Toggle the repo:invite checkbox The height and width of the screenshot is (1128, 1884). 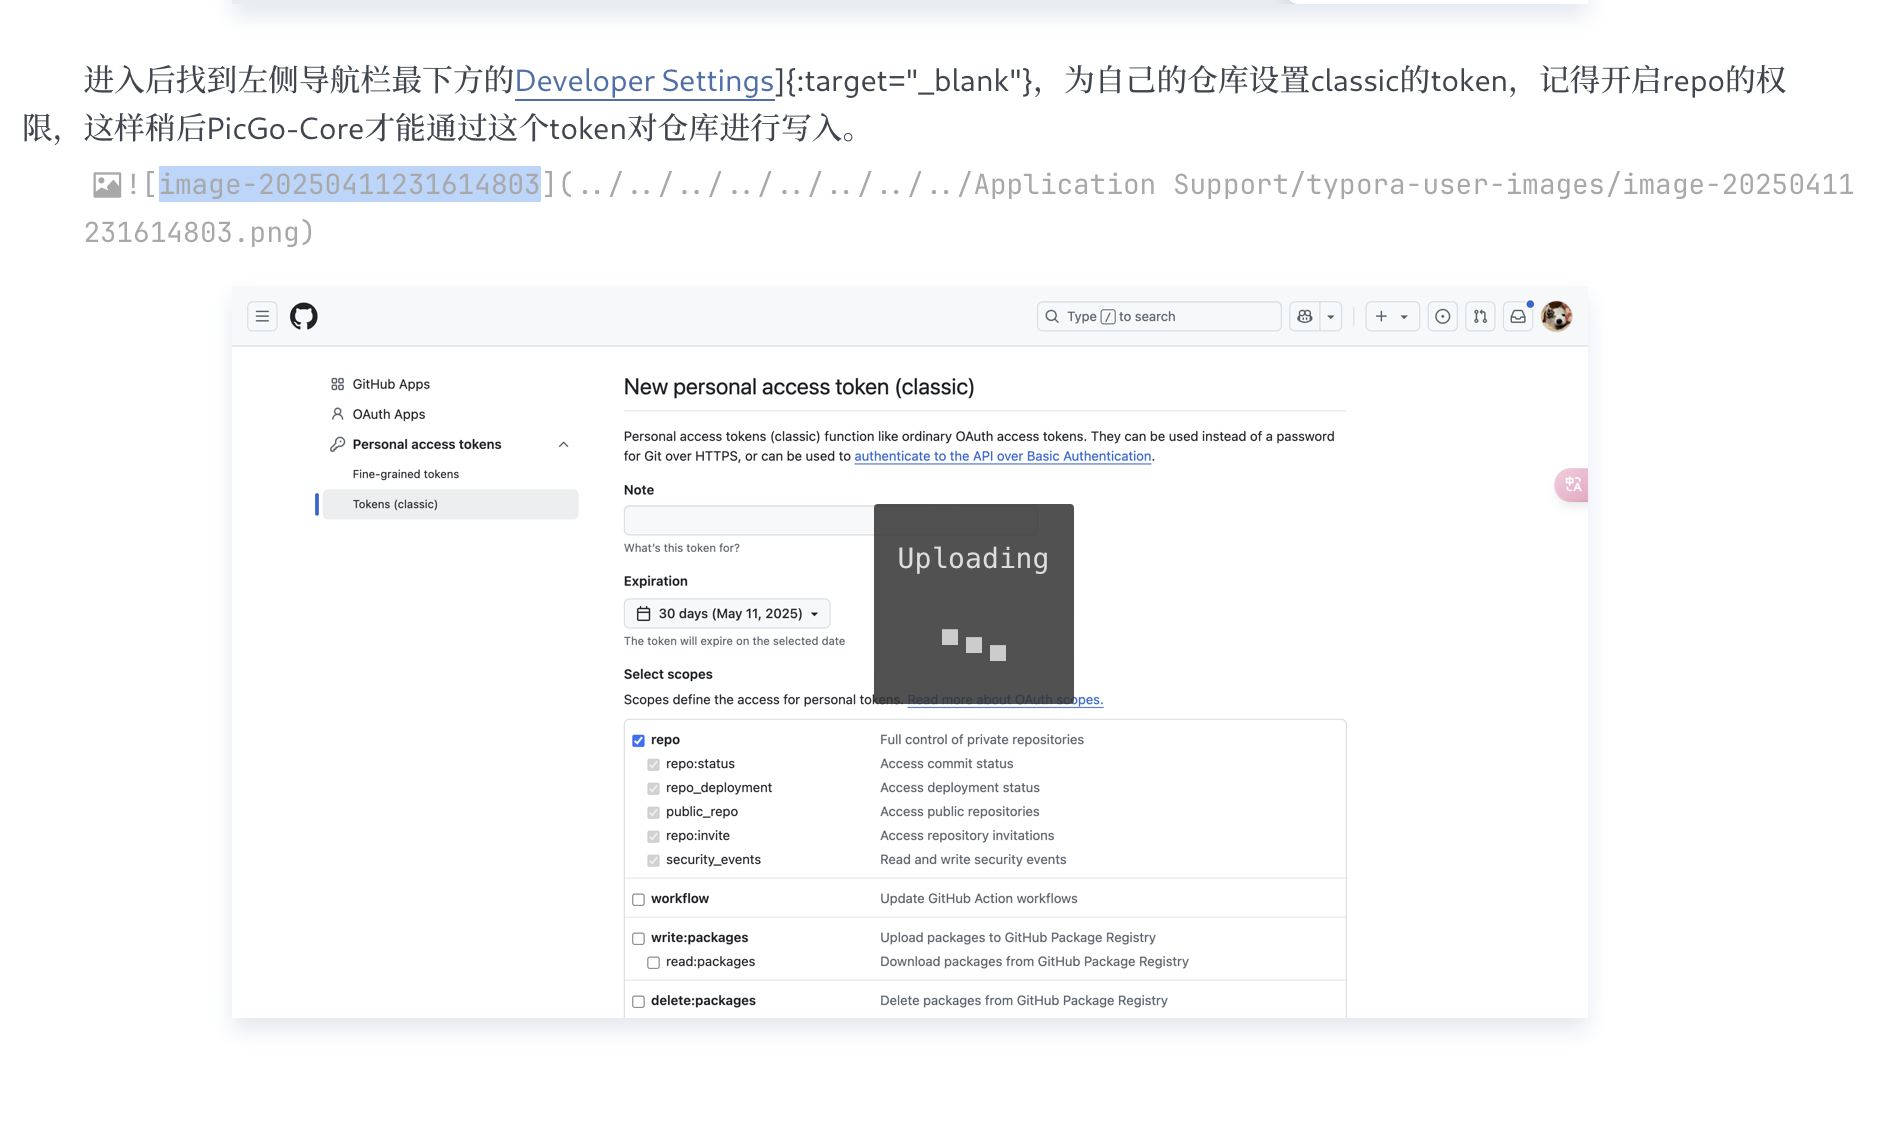tap(653, 837)
